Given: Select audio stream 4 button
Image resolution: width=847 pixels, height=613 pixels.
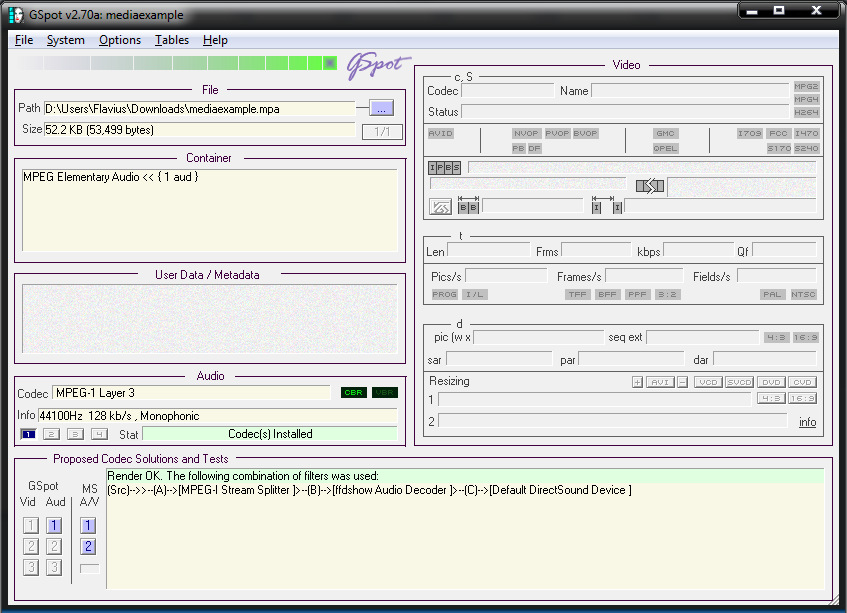Looking at the screenshot, I should (99, 434).
